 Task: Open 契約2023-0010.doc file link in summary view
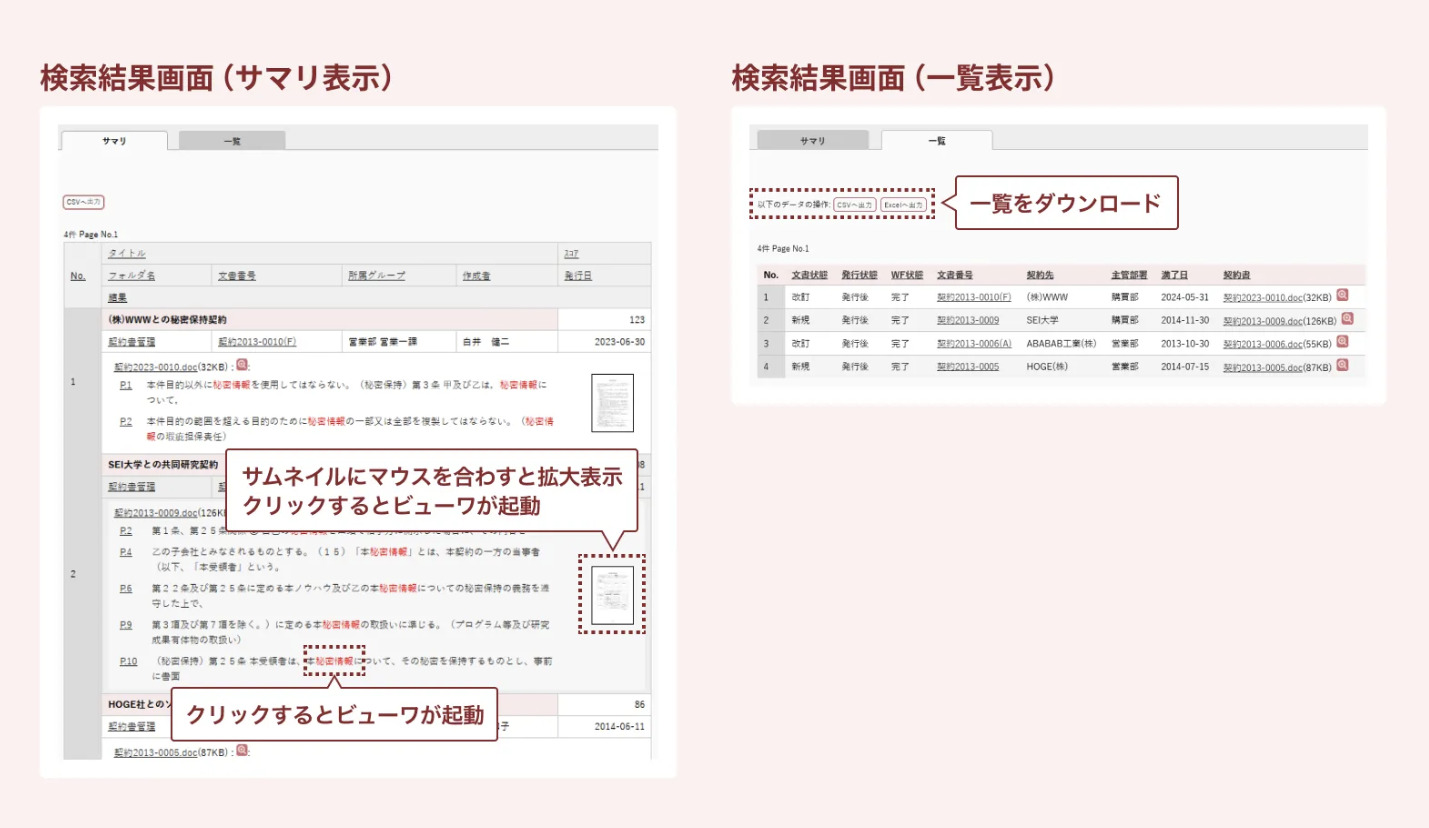[156, 366]
